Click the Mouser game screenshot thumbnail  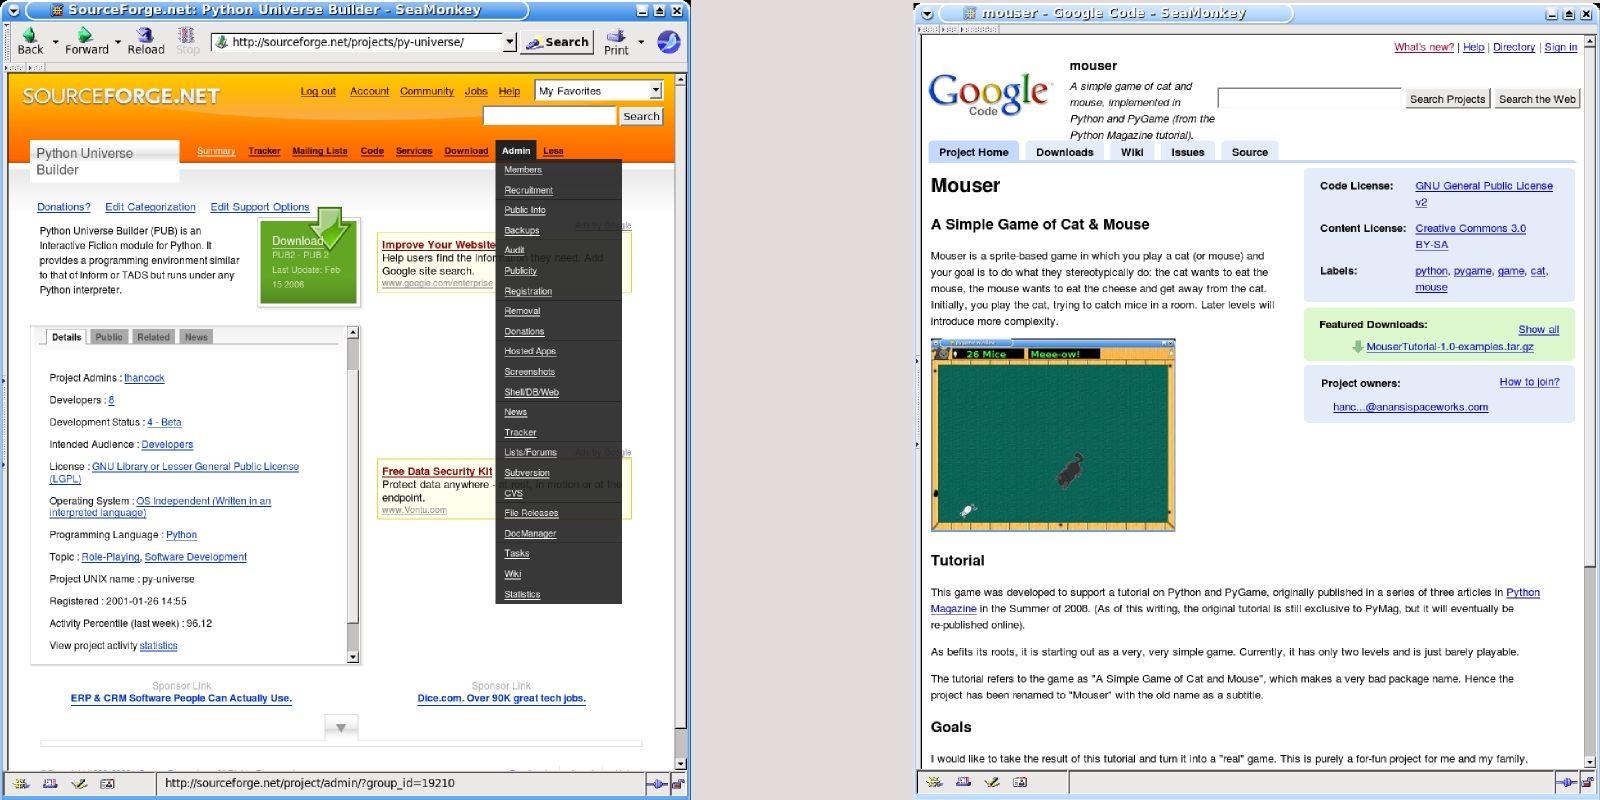tap(1053, 435)
